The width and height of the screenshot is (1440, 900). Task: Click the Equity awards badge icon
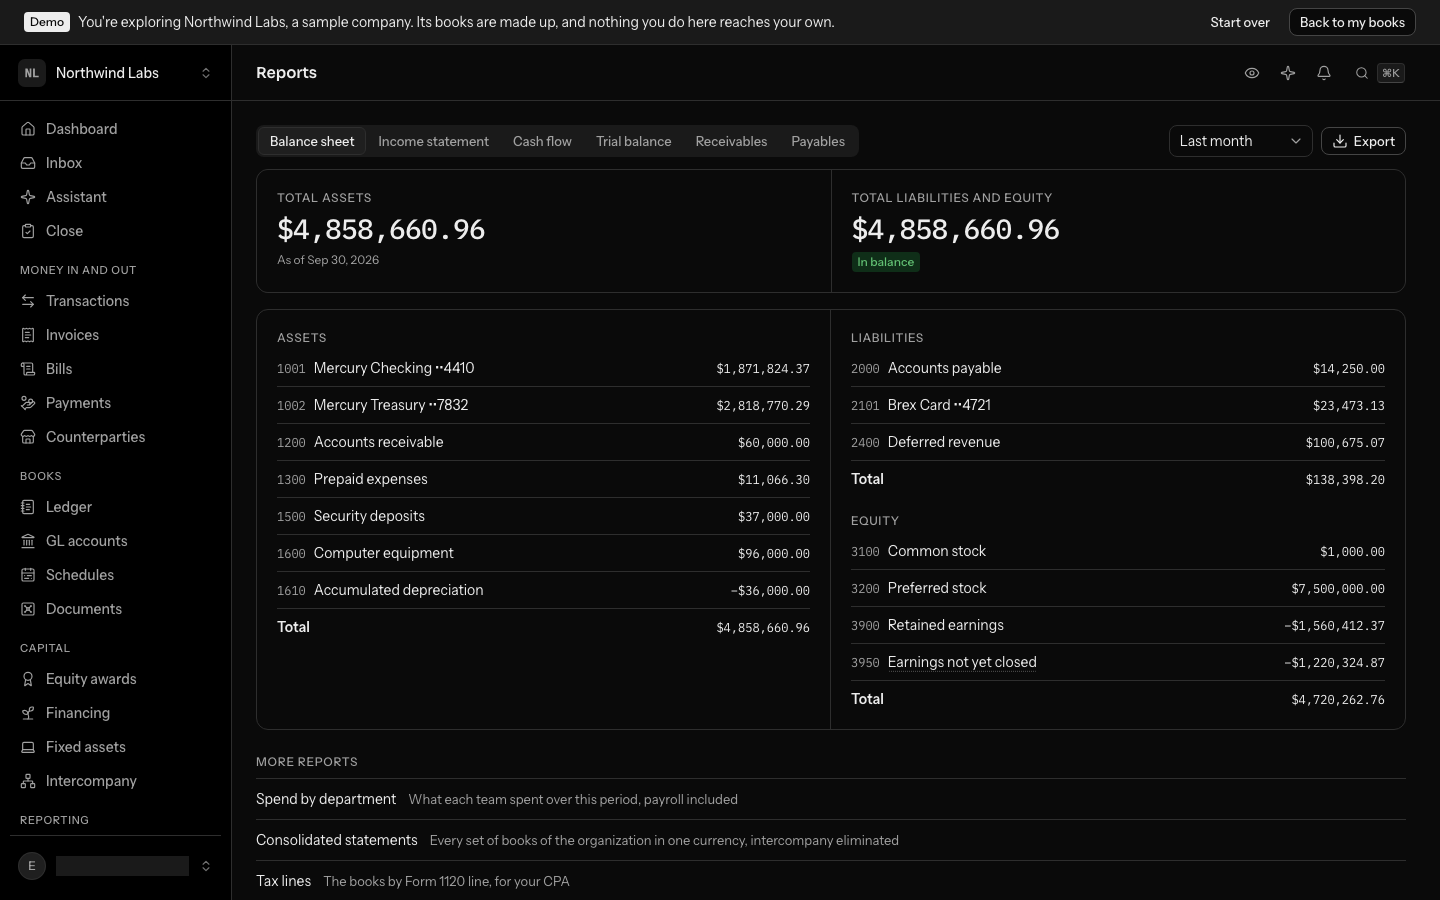(x=28, y=679)
